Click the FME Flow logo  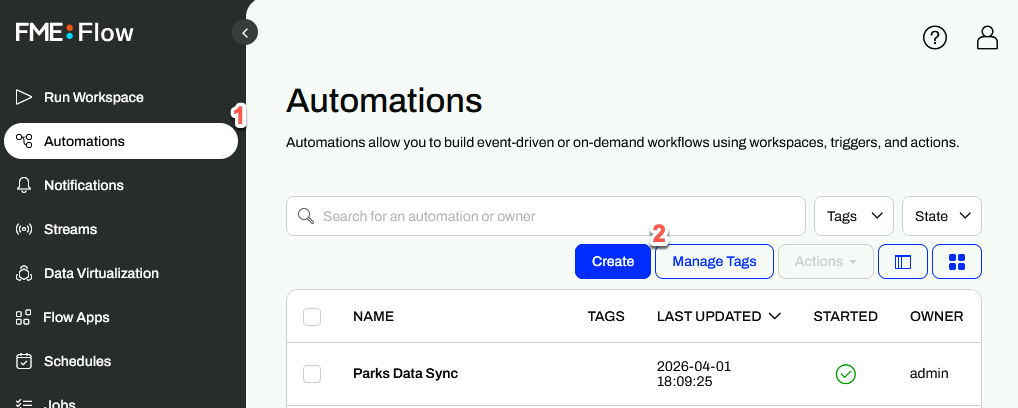tap(75, 32)
